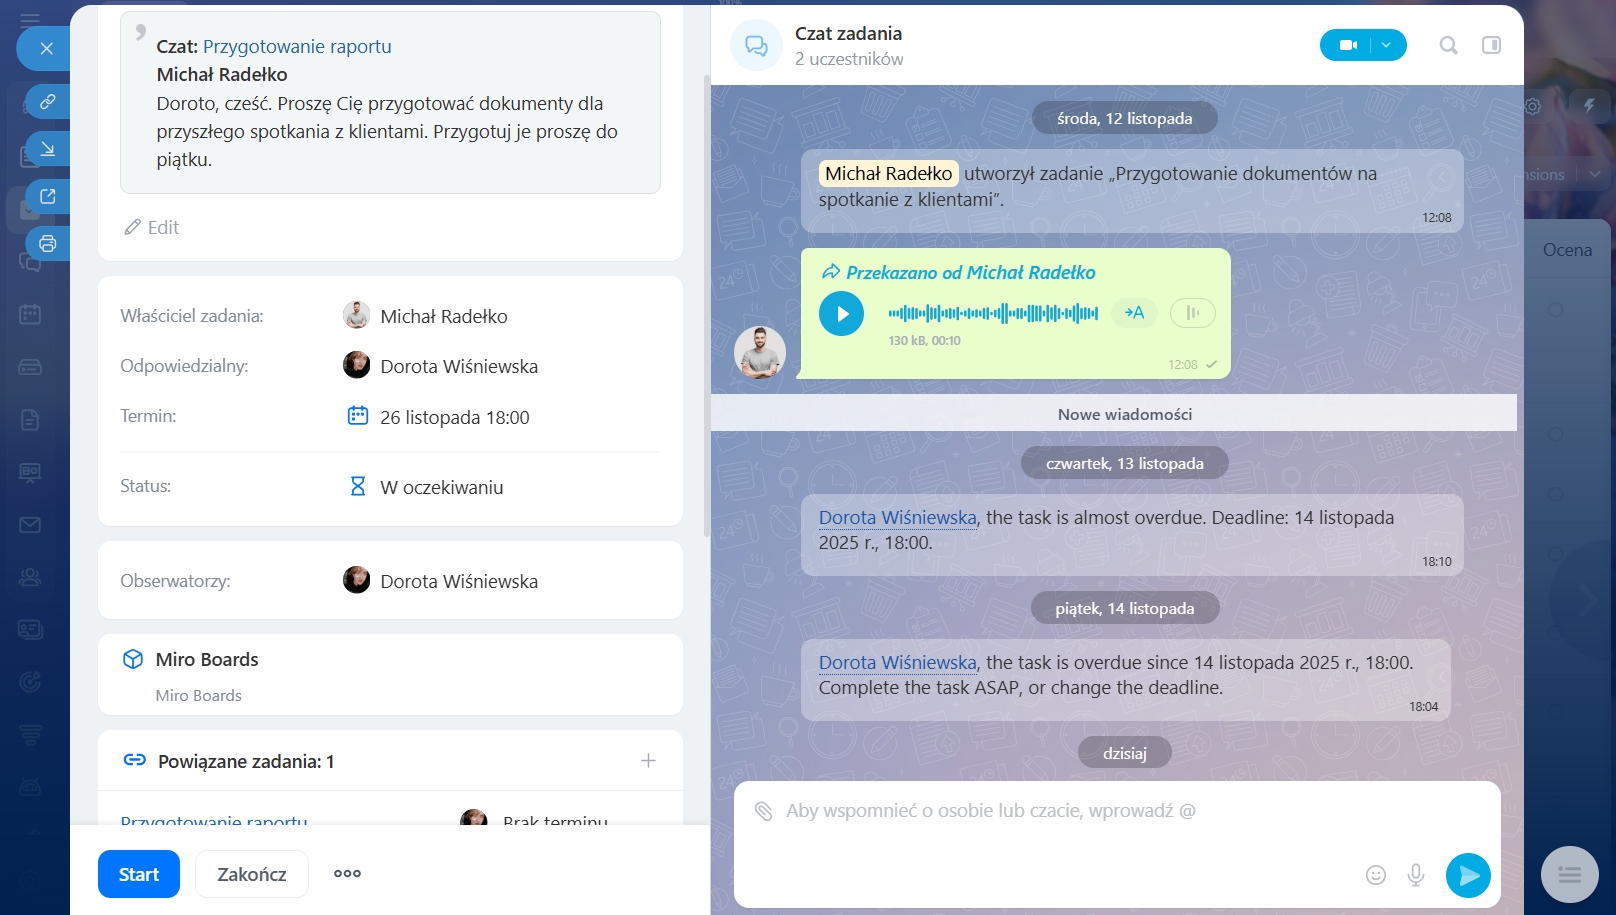Start a video call in the task chat
Screen dimensions: 1616x915
[1348, 45]
